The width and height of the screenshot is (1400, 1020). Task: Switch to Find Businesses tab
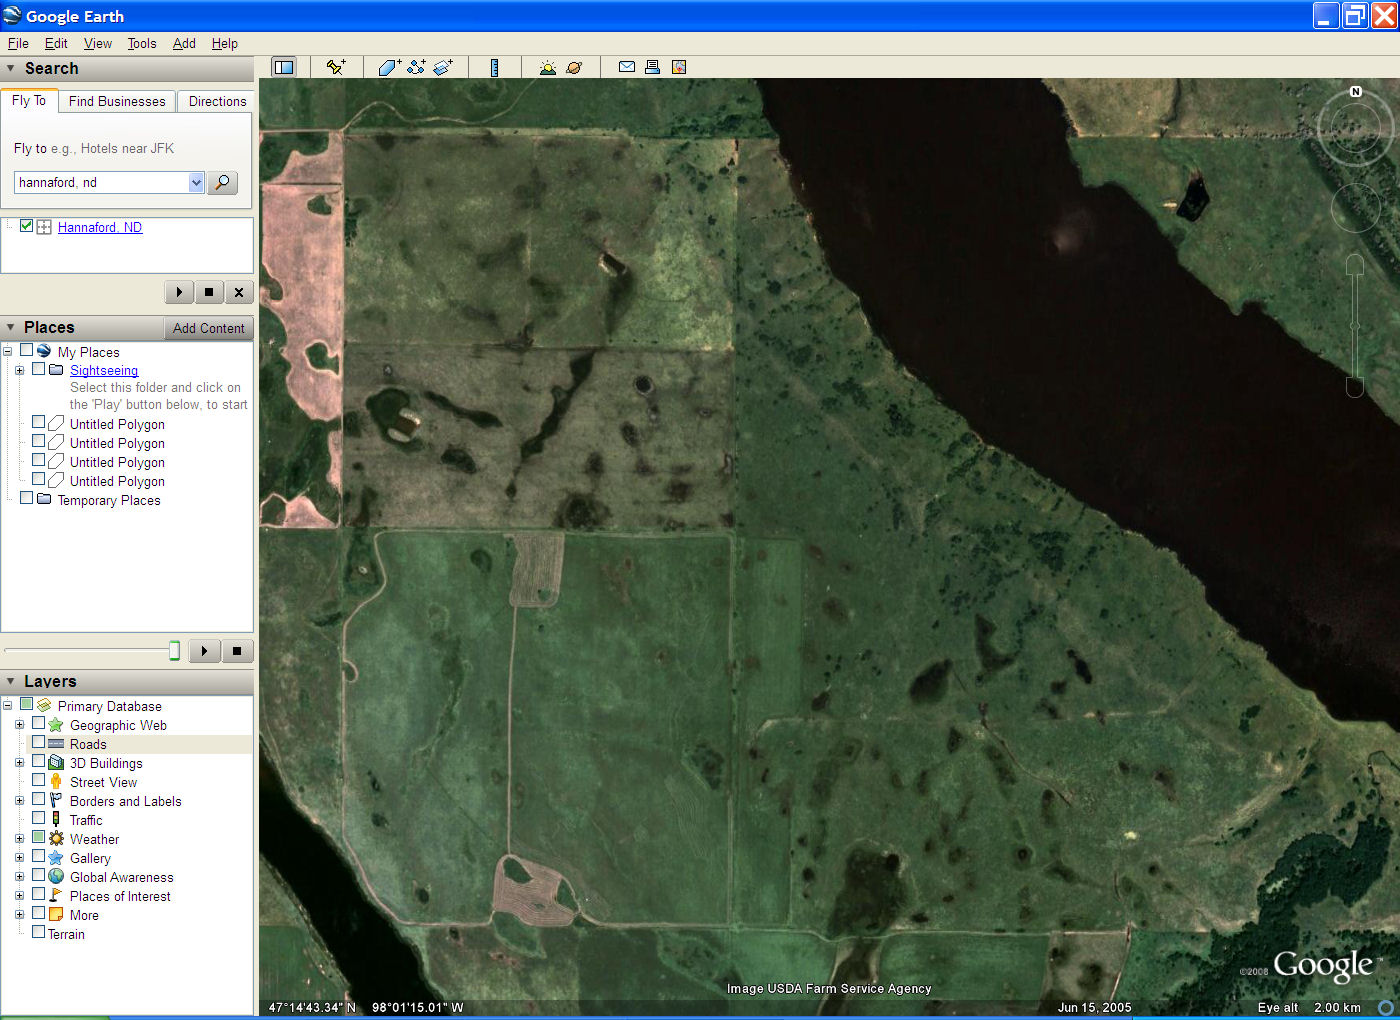point(117,101)
